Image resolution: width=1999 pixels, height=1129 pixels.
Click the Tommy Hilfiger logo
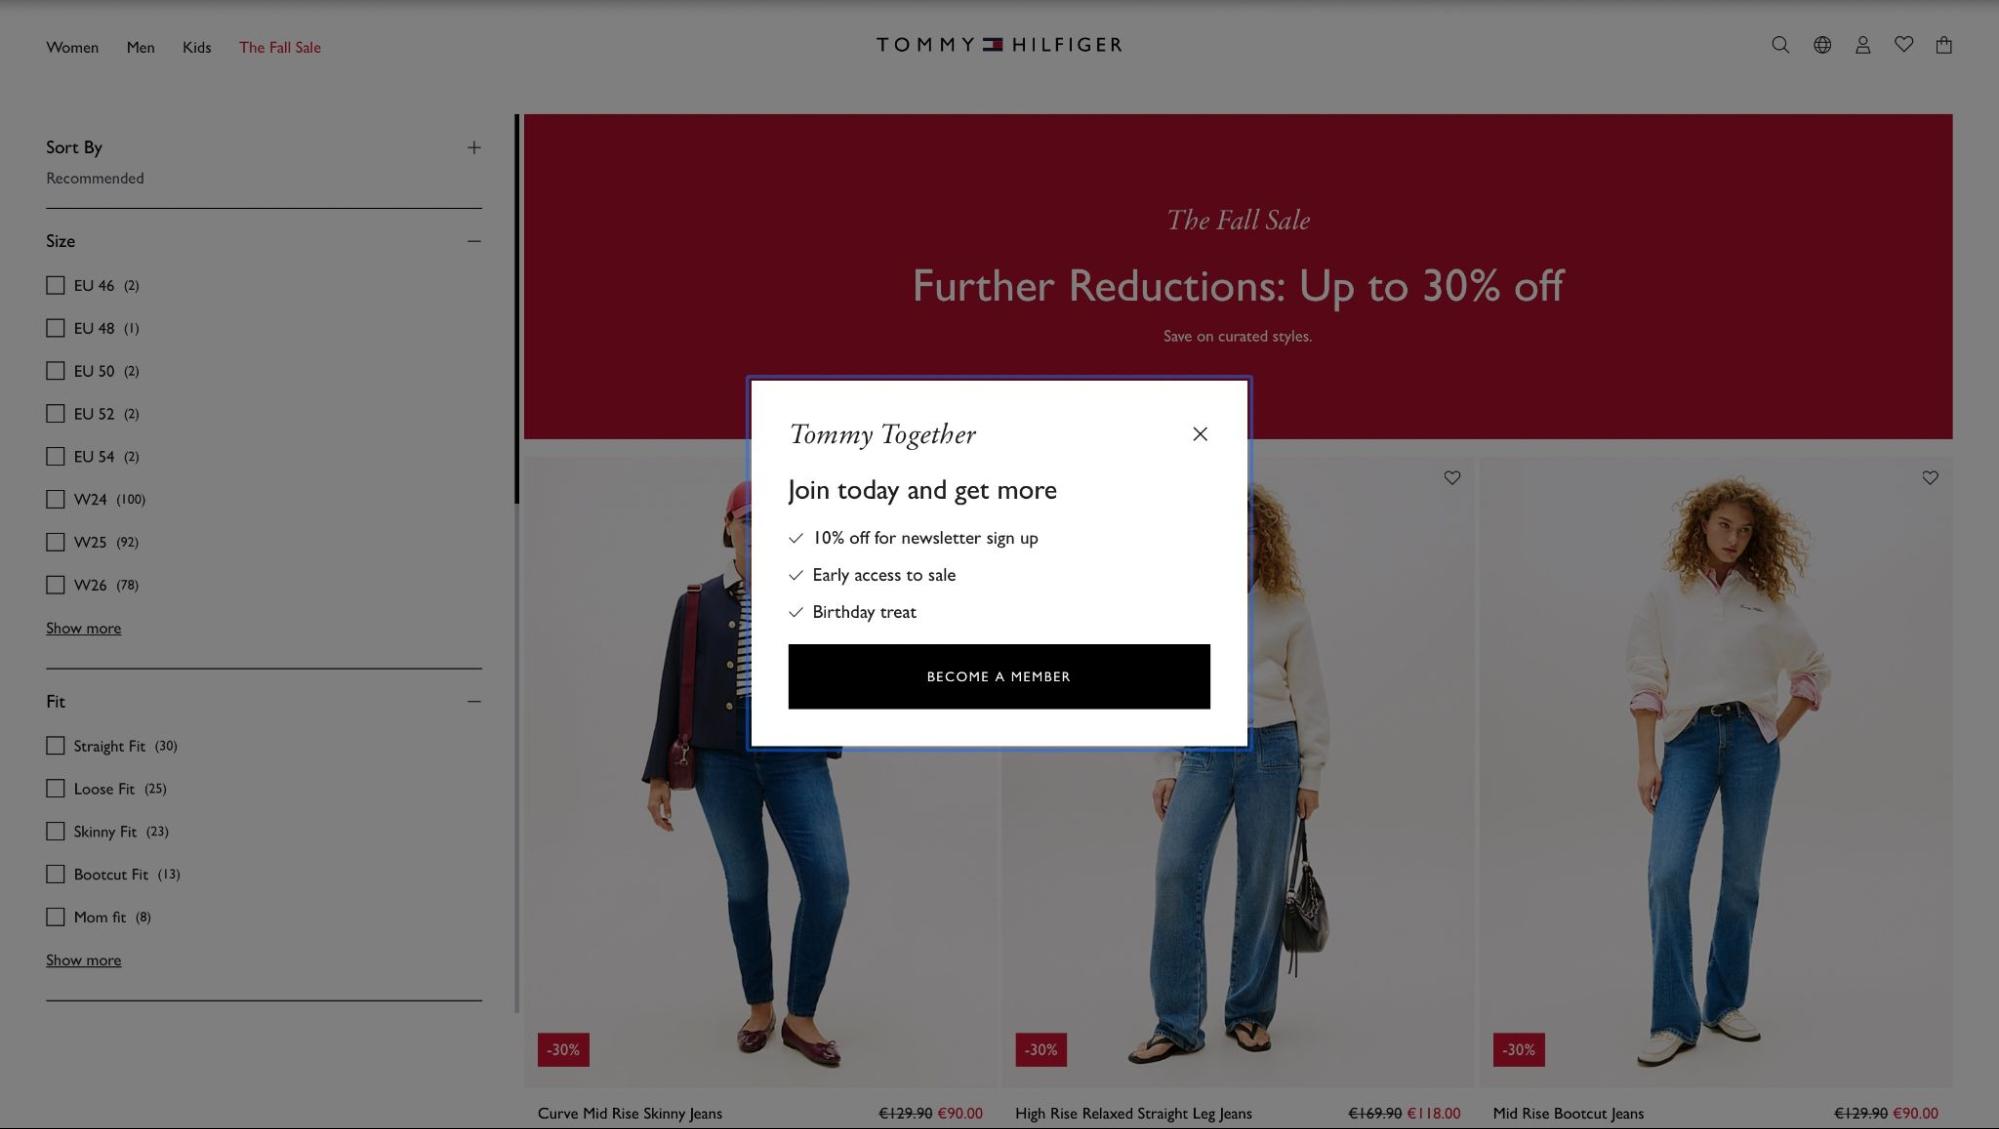[999, 45]
